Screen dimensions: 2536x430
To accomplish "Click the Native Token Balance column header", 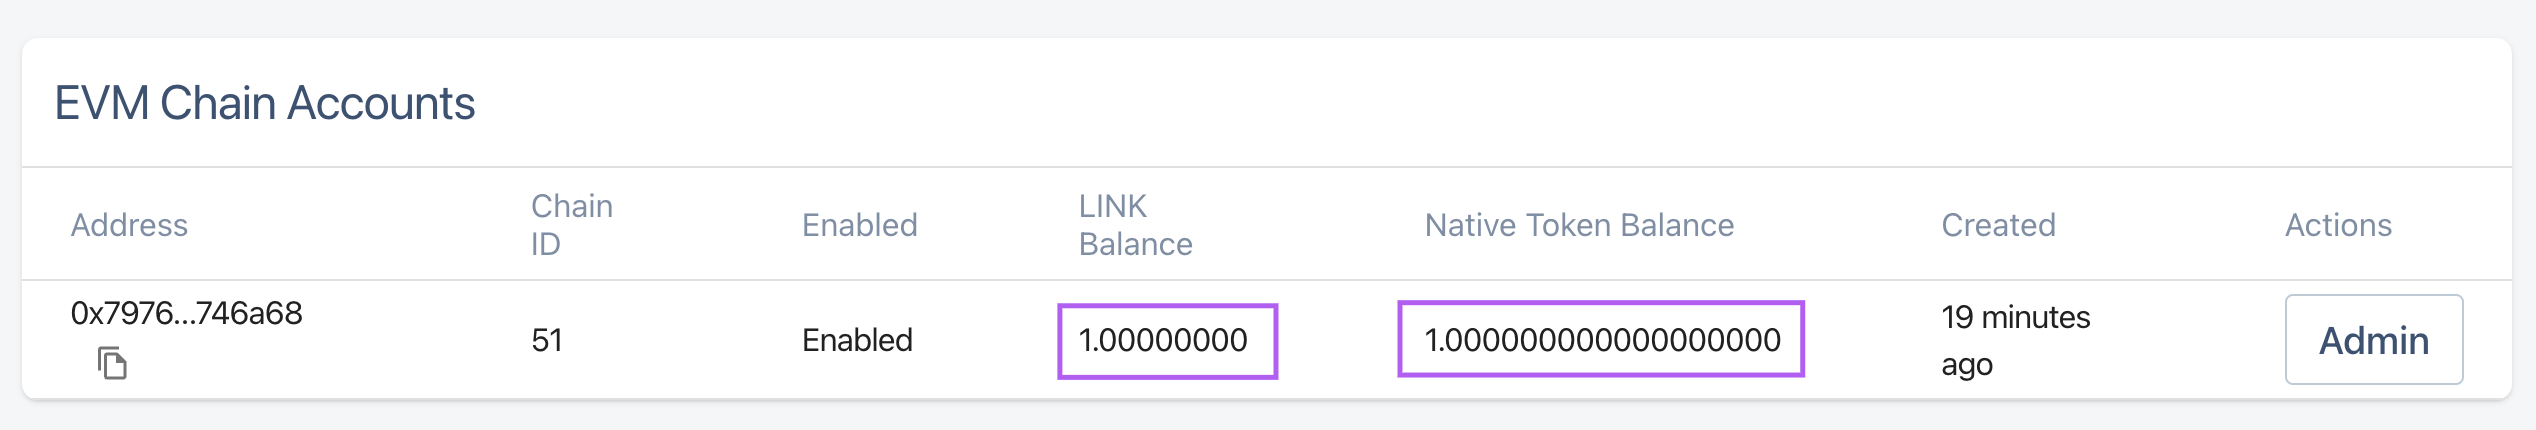I will (x=1579, y=225).
